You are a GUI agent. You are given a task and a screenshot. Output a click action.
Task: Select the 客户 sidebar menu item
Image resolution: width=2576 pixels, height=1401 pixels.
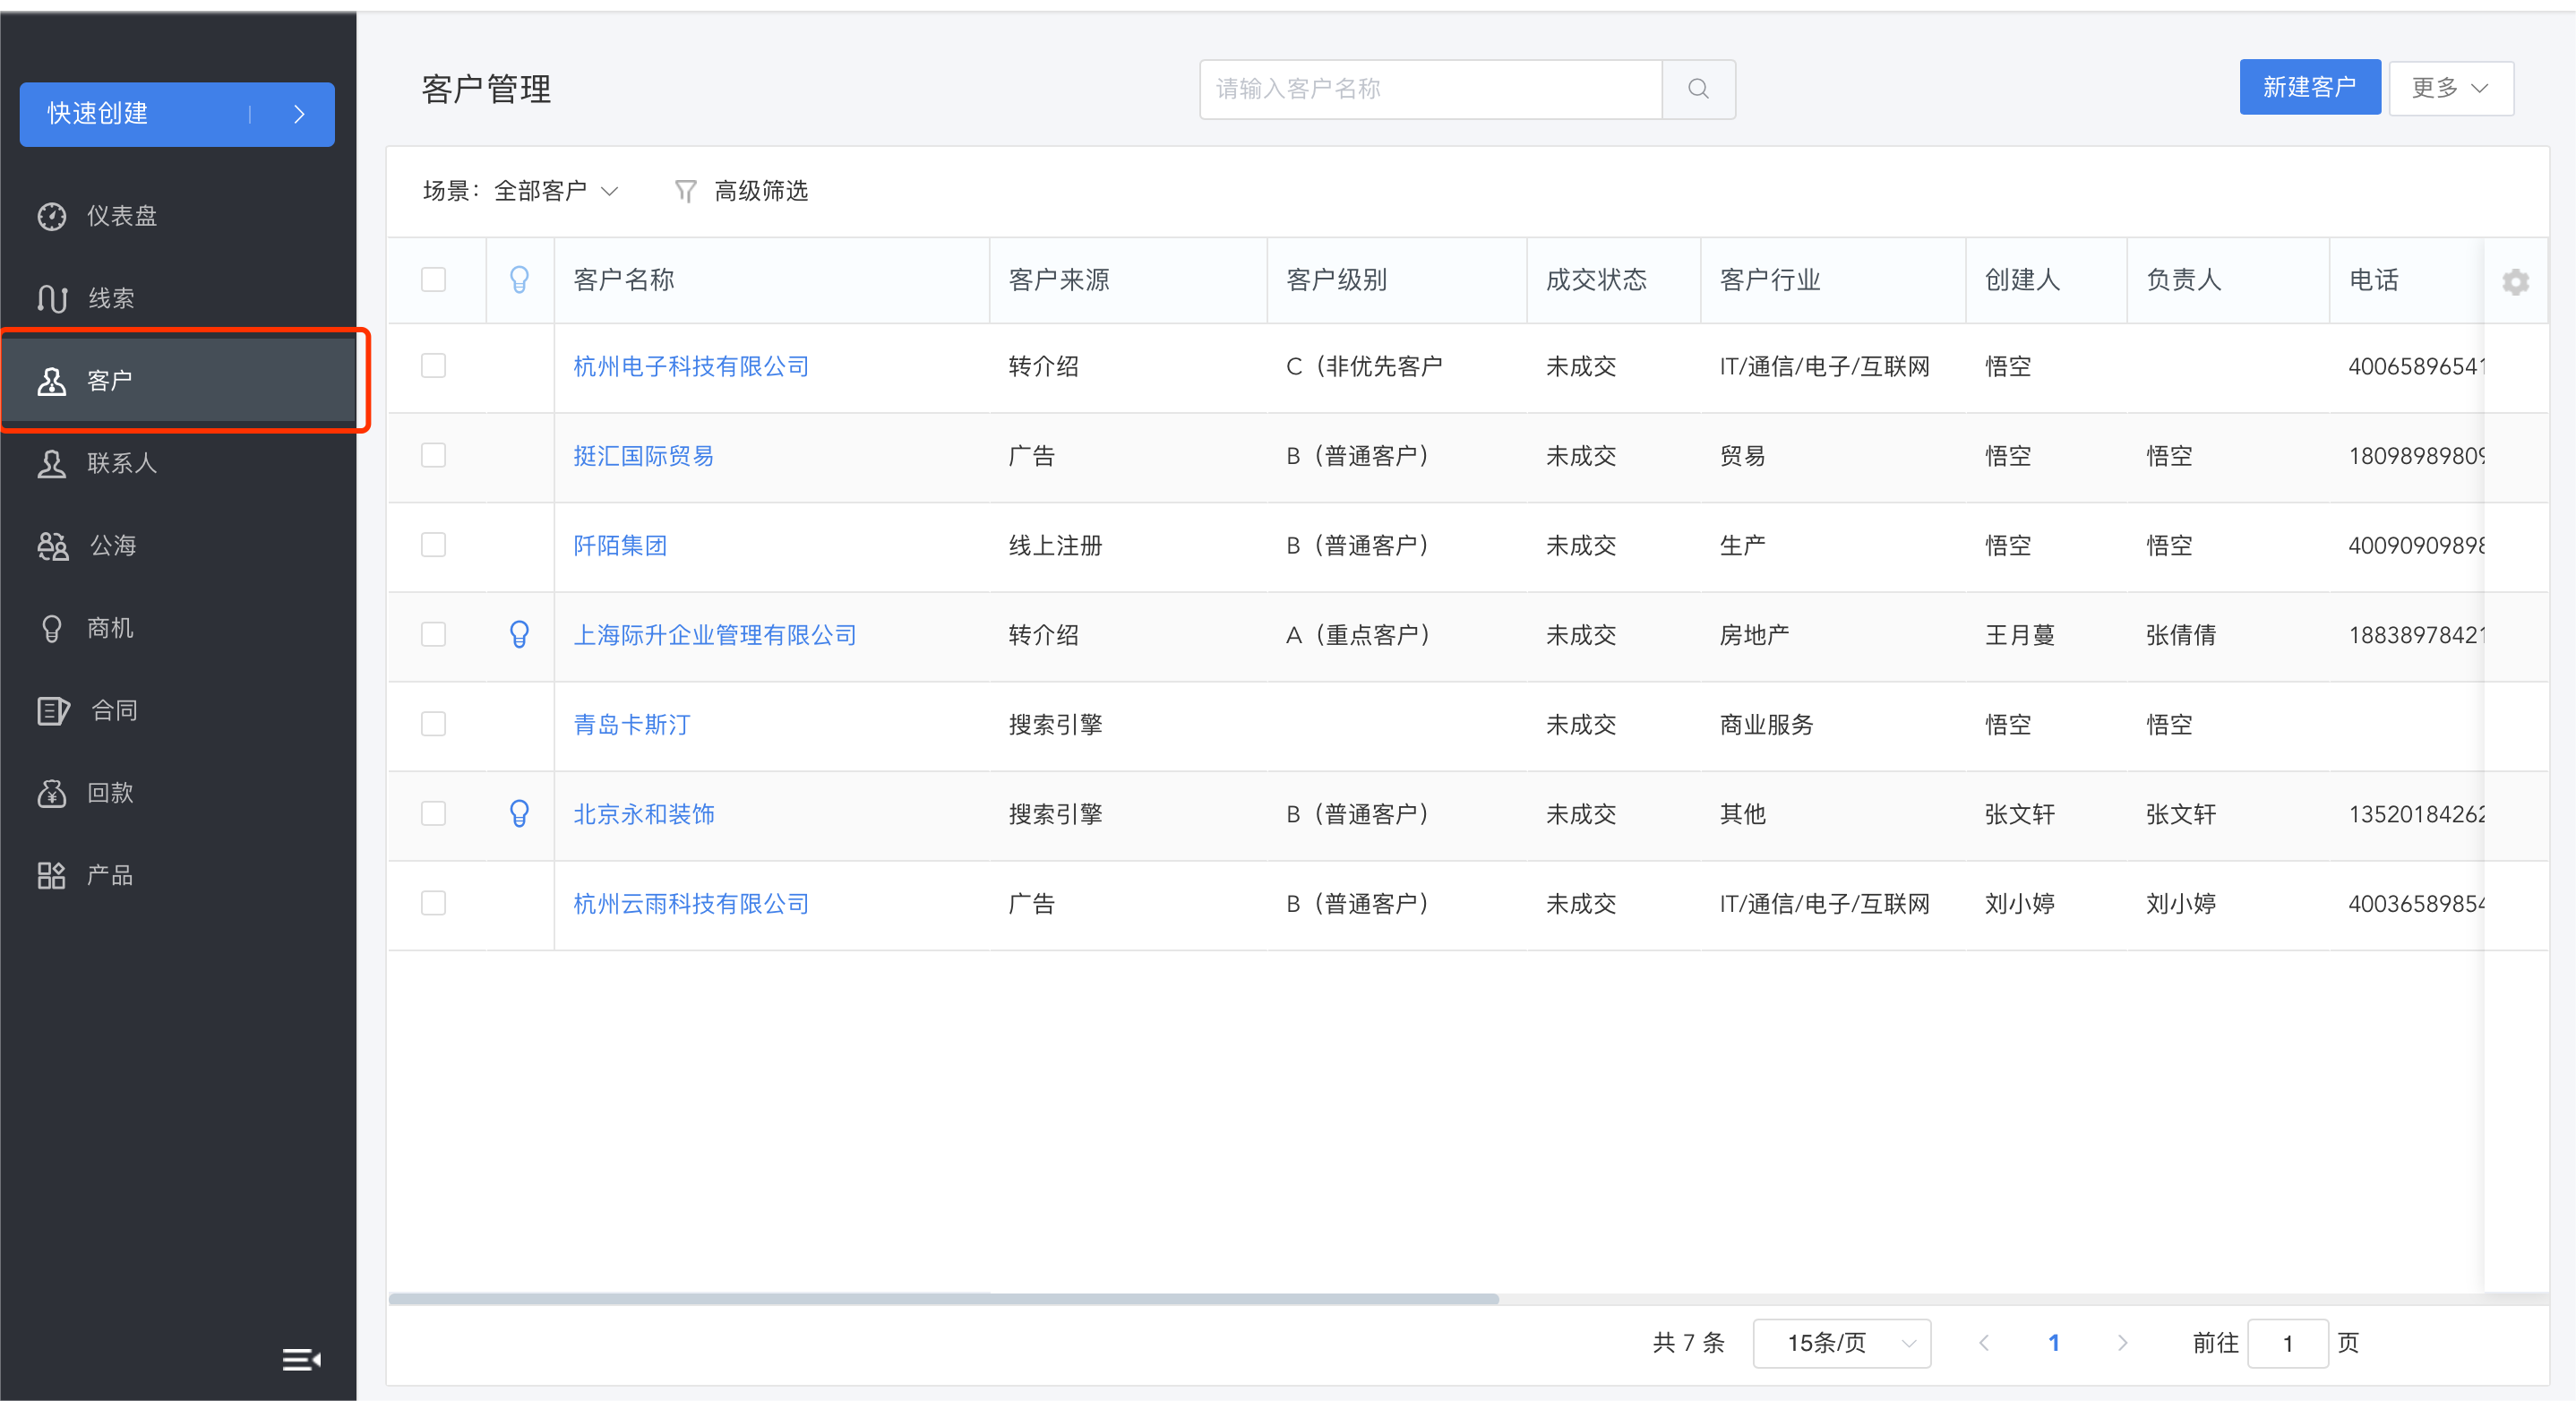pyautogui.click(x=178, y=380)
